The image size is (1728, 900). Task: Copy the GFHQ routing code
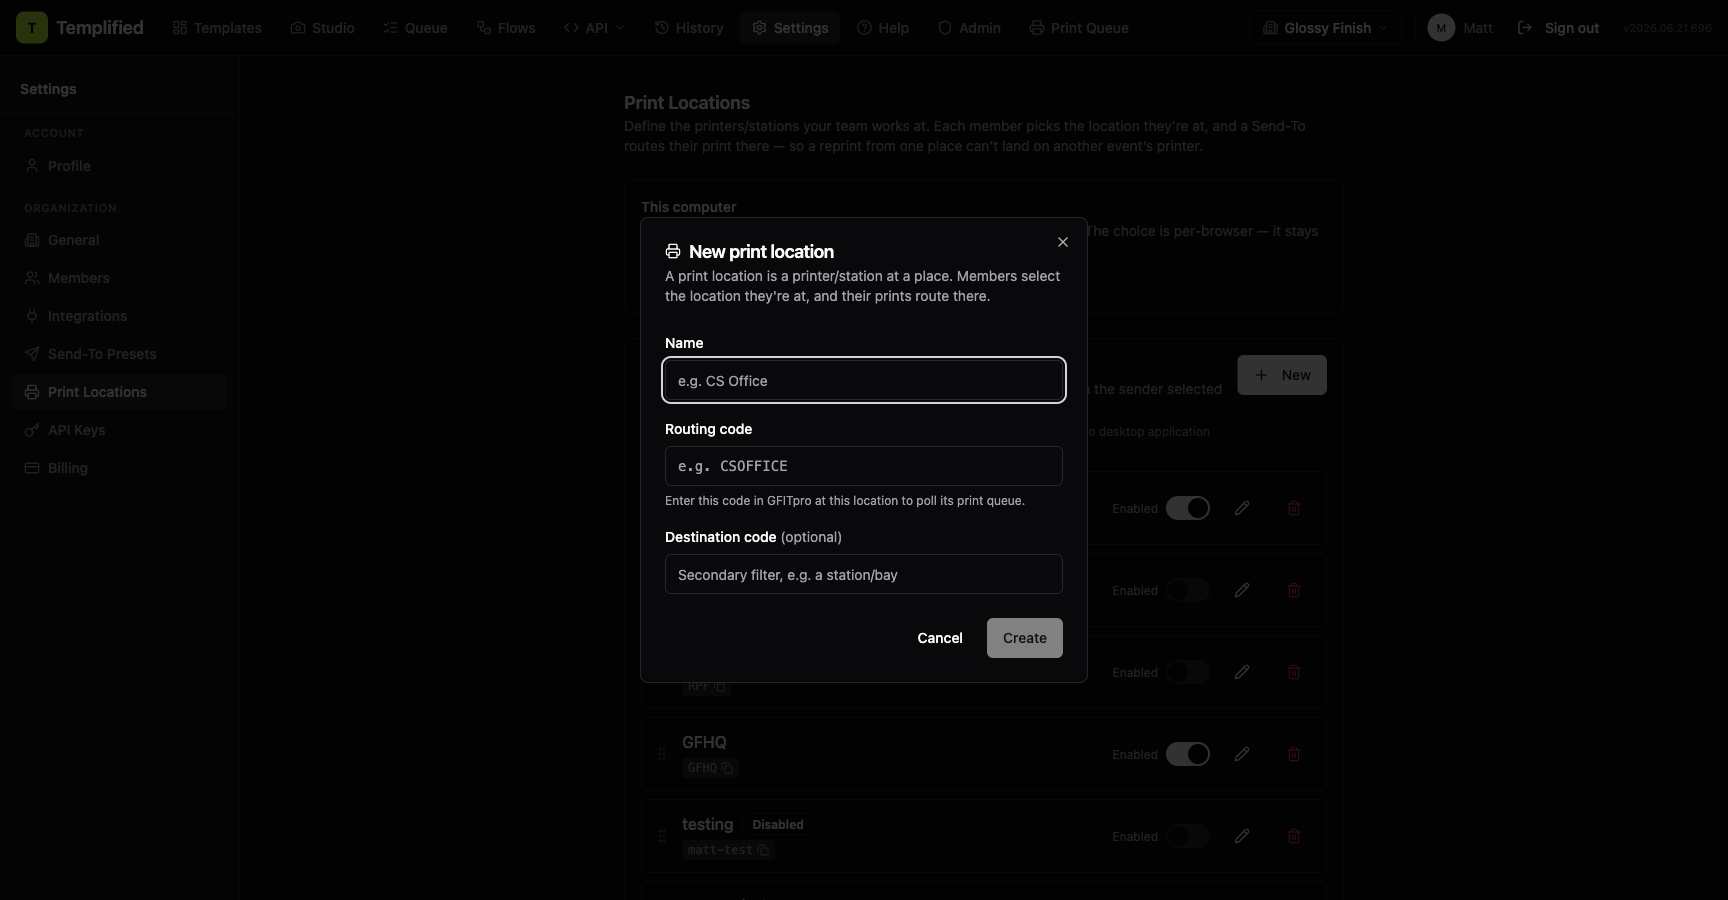(727, 768)
